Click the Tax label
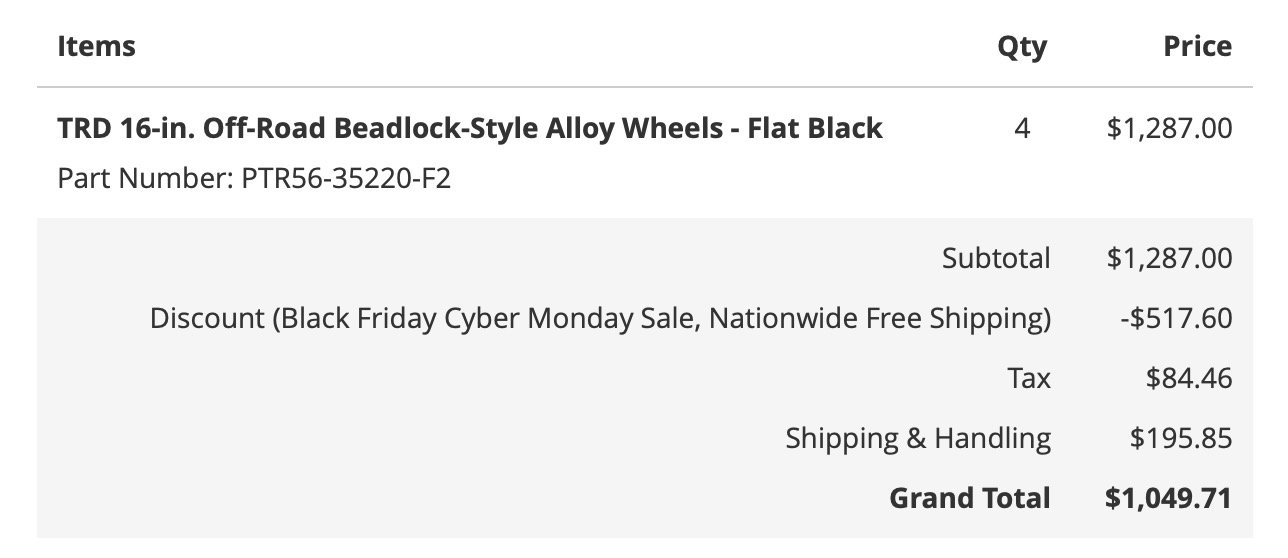 tap(1029, 378)
